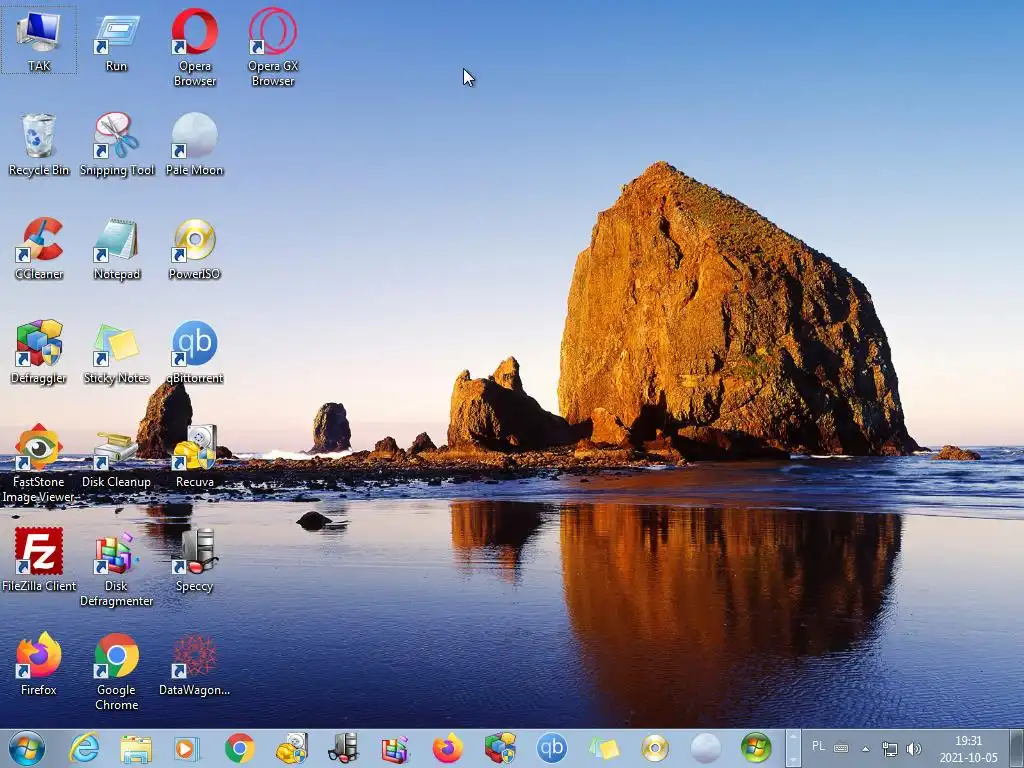Launch PowerISO from the taskbar
The height and width of the screenshot is (768, 1024).
click(x=655, y=748)
